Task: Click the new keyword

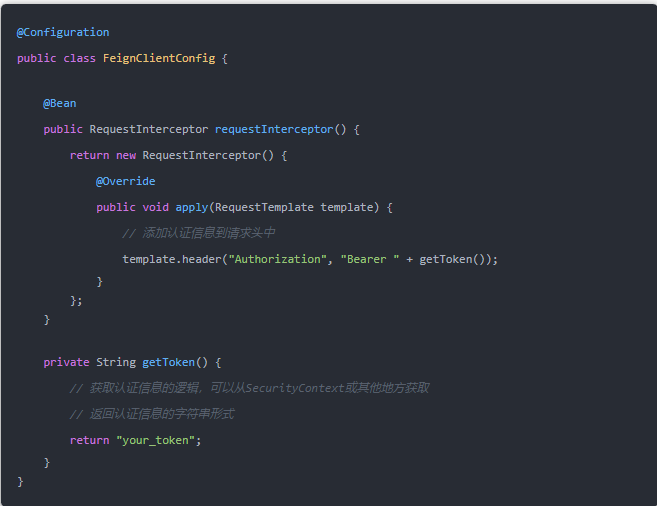Action: (x=126, y=155)
